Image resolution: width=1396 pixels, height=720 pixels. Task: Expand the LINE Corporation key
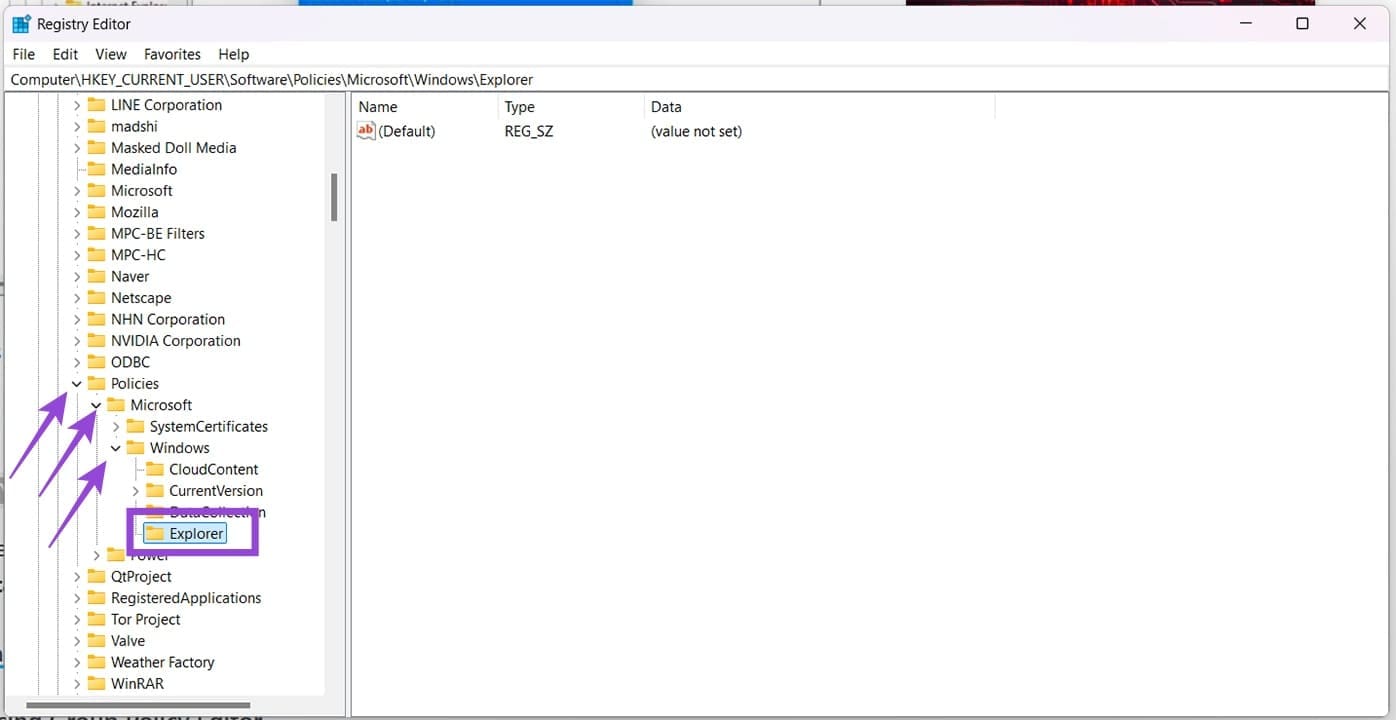77,105
